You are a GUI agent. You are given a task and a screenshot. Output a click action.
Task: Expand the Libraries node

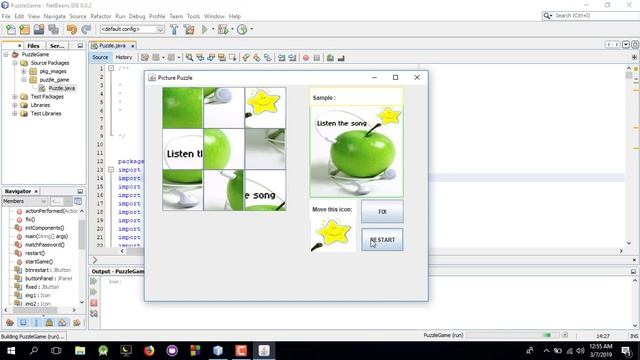[x=15, y=105]
